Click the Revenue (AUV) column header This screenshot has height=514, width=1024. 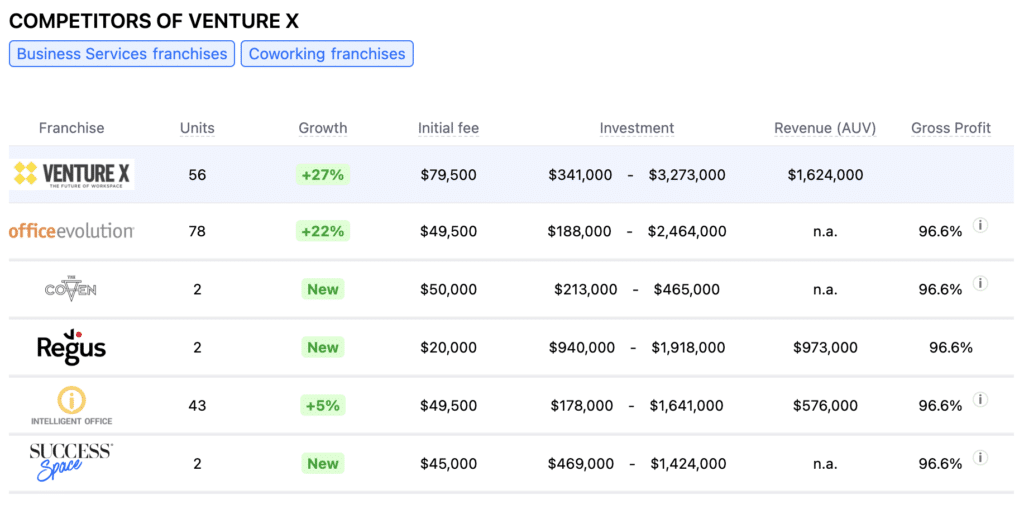825,128
